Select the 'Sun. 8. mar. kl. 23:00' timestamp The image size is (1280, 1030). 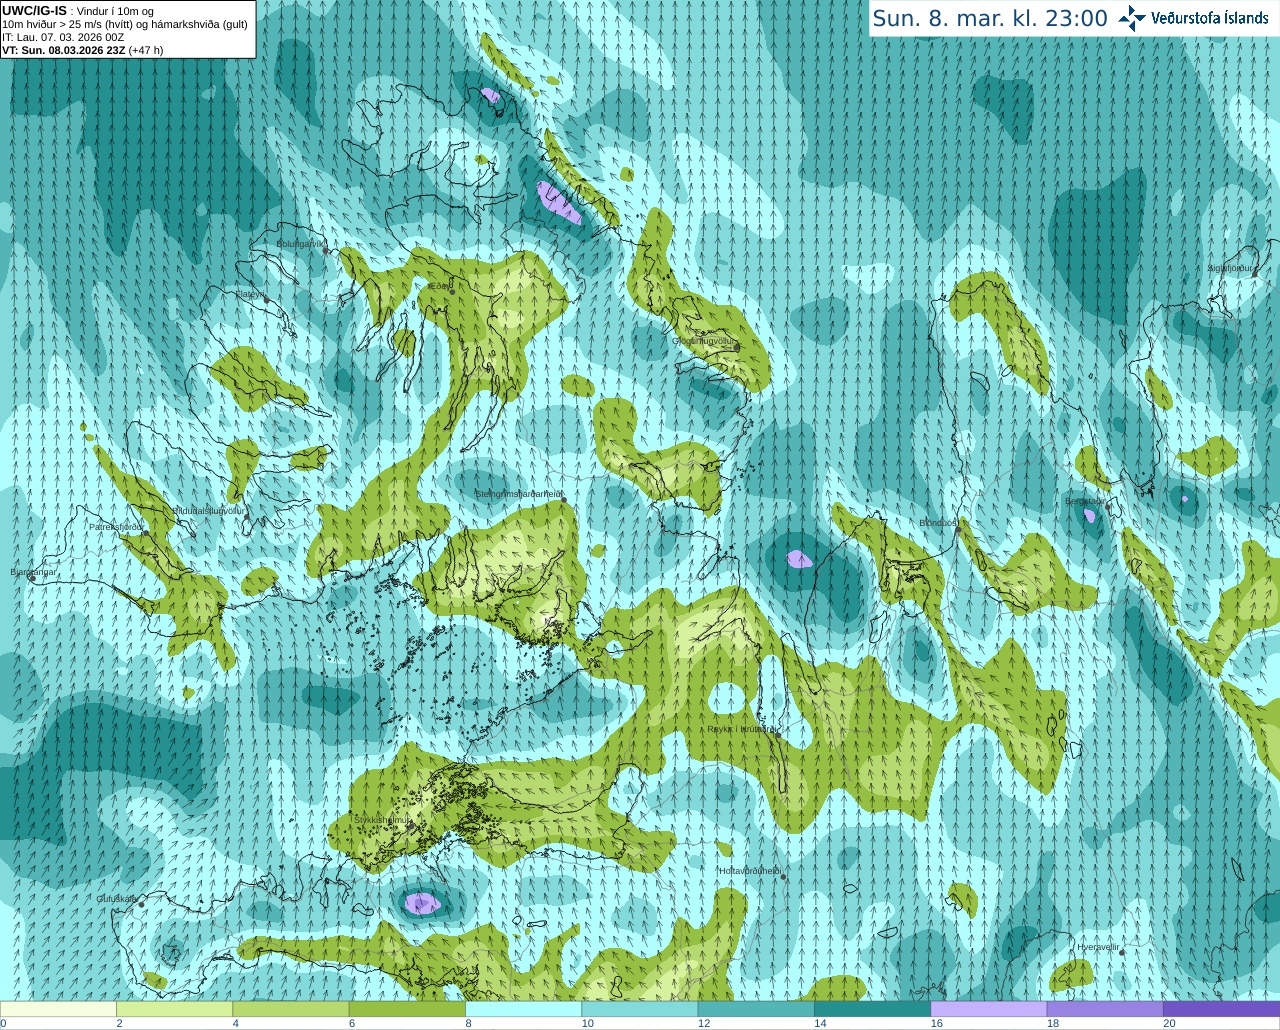click(990, 18)
